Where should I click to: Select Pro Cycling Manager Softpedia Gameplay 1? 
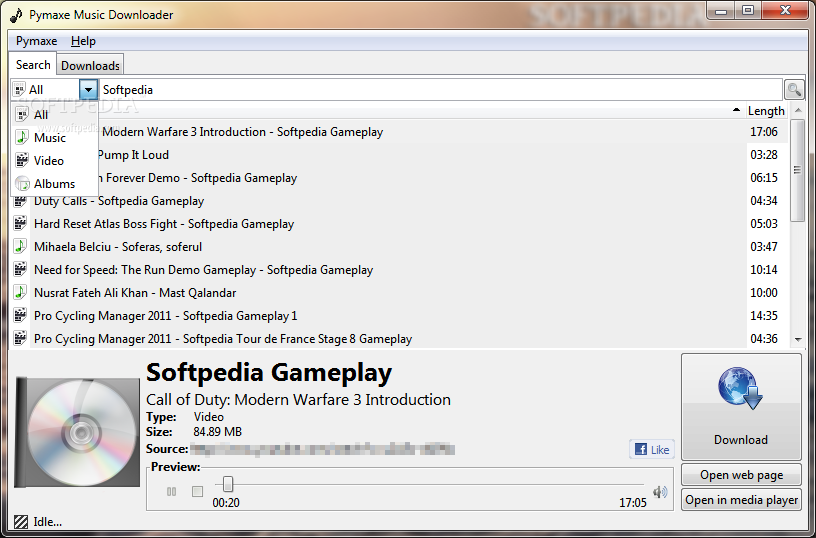tap(399, 315)
